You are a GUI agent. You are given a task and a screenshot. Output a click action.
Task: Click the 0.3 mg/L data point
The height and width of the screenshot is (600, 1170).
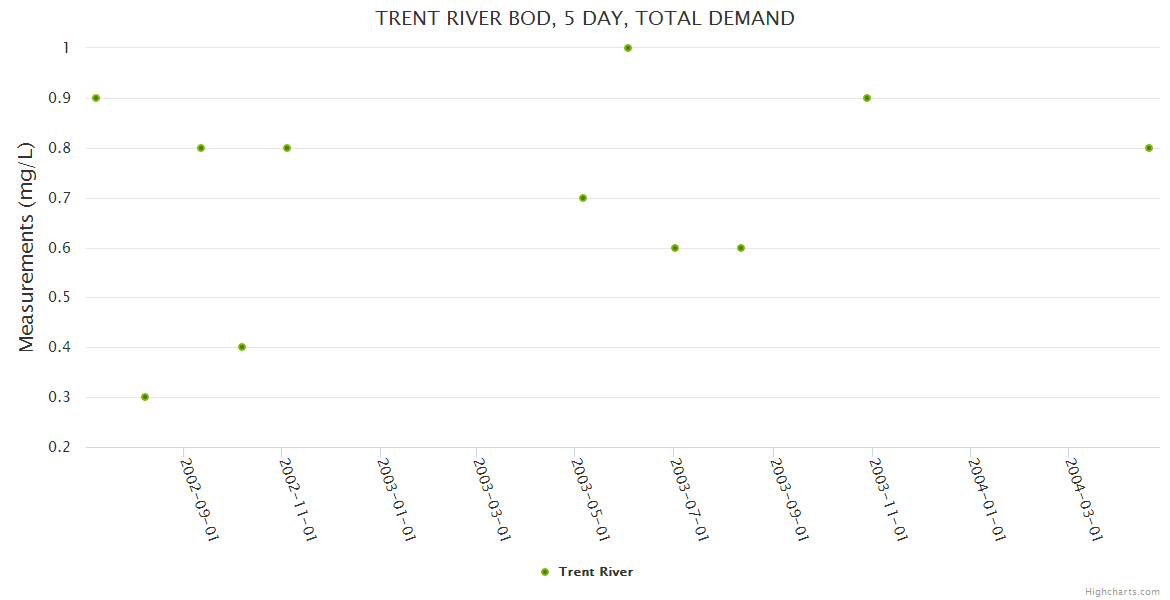tap(145, 397)
